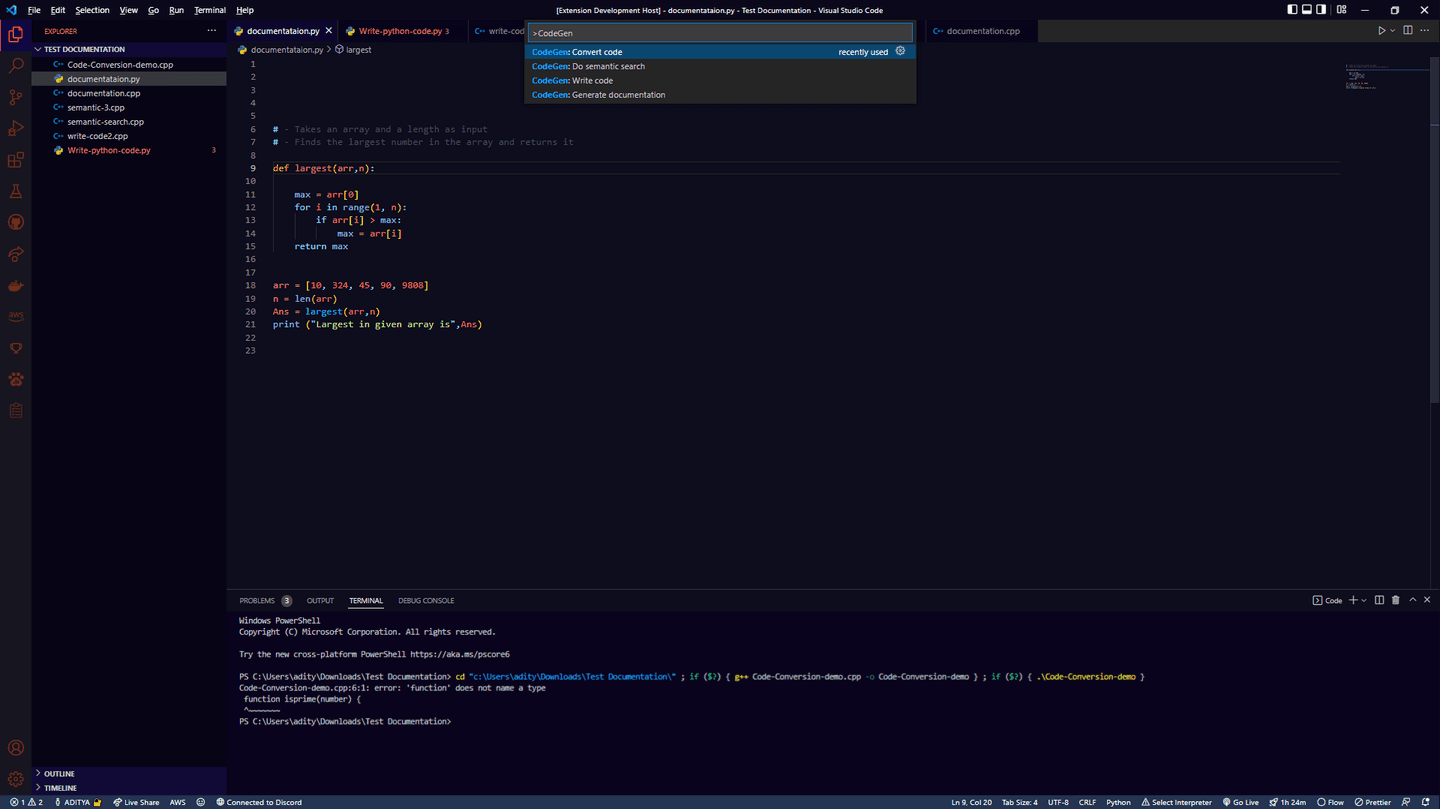
Task: Toggle the bottom Panel layout button
Action: (x=1307, y=10)
